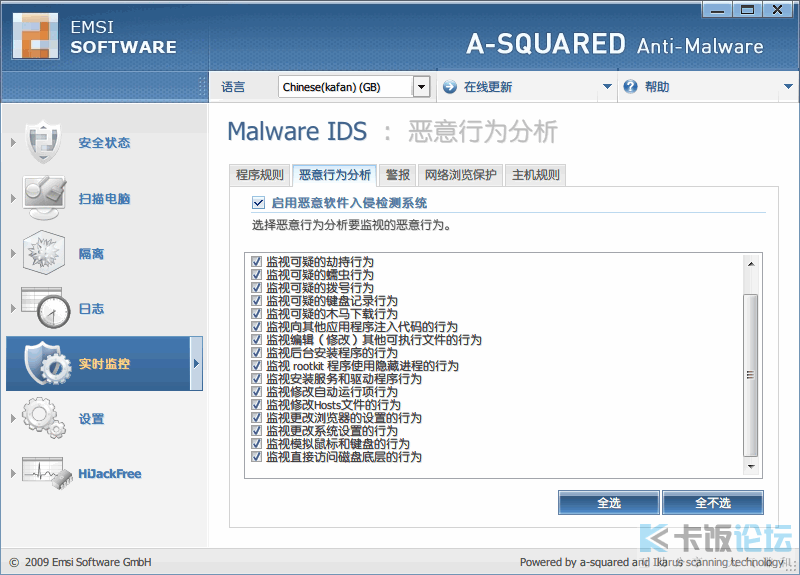Open security status via shield icon
800x575 pixels.
click(x=44, y=142)
